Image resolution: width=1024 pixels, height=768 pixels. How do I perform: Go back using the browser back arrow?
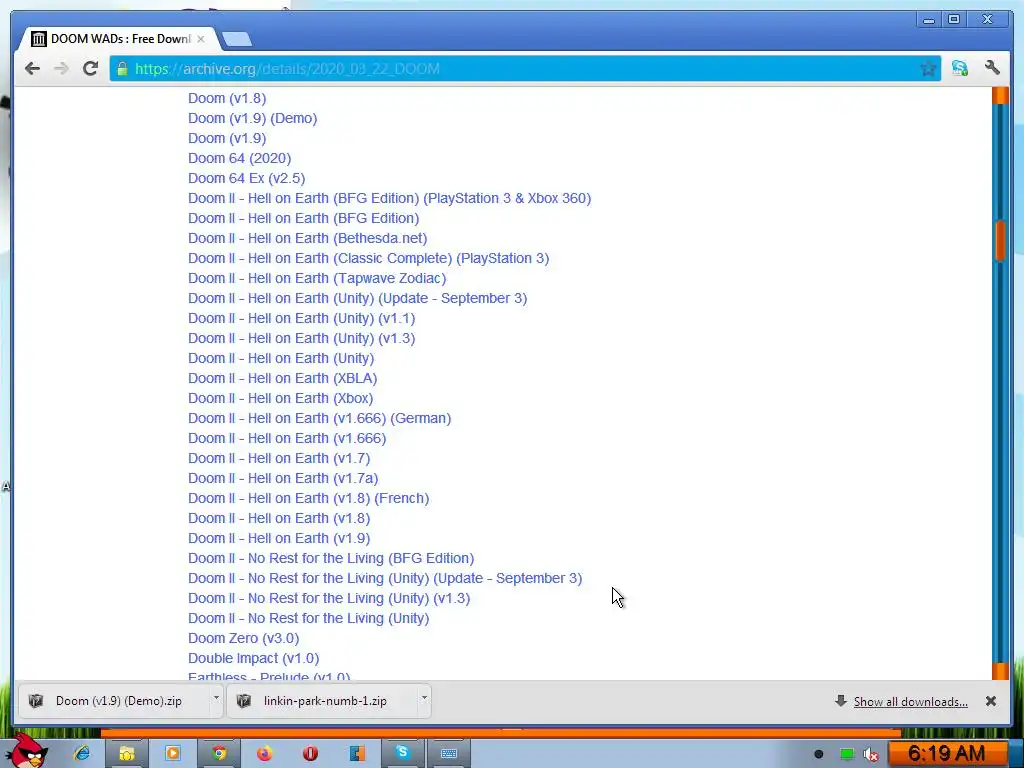[x=32, y=69]
